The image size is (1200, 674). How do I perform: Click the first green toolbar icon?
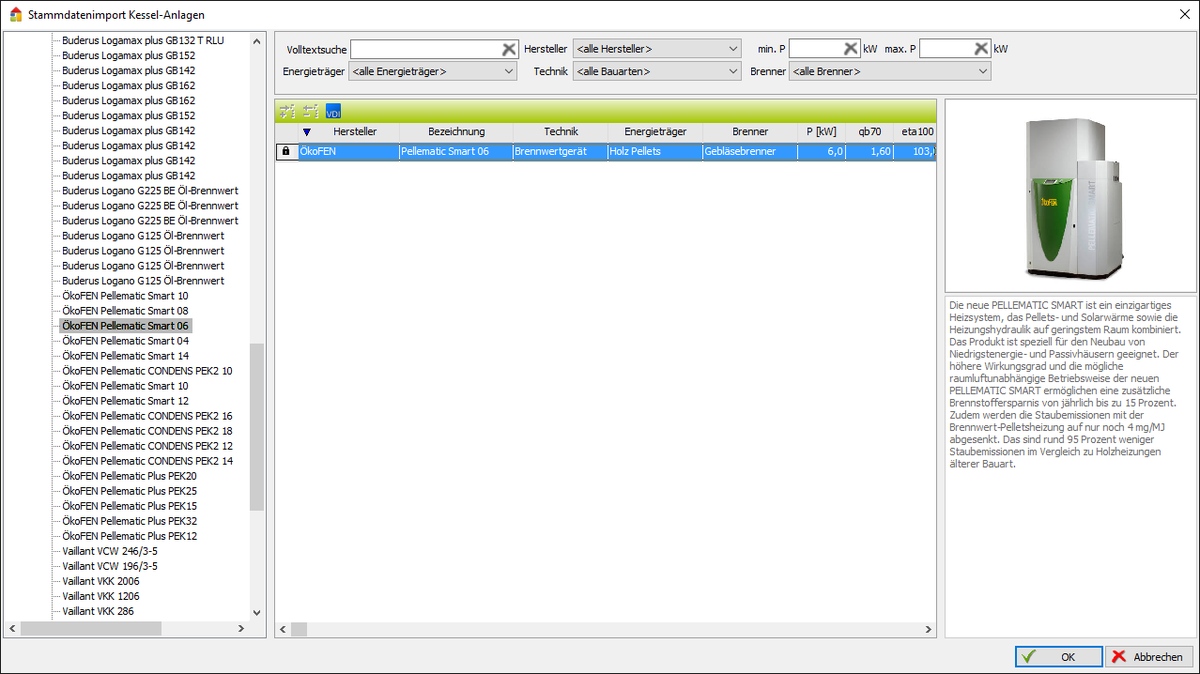288,111
